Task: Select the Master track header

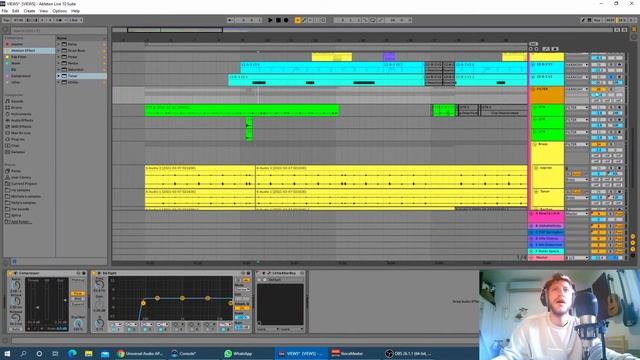Action: (547, 258)
